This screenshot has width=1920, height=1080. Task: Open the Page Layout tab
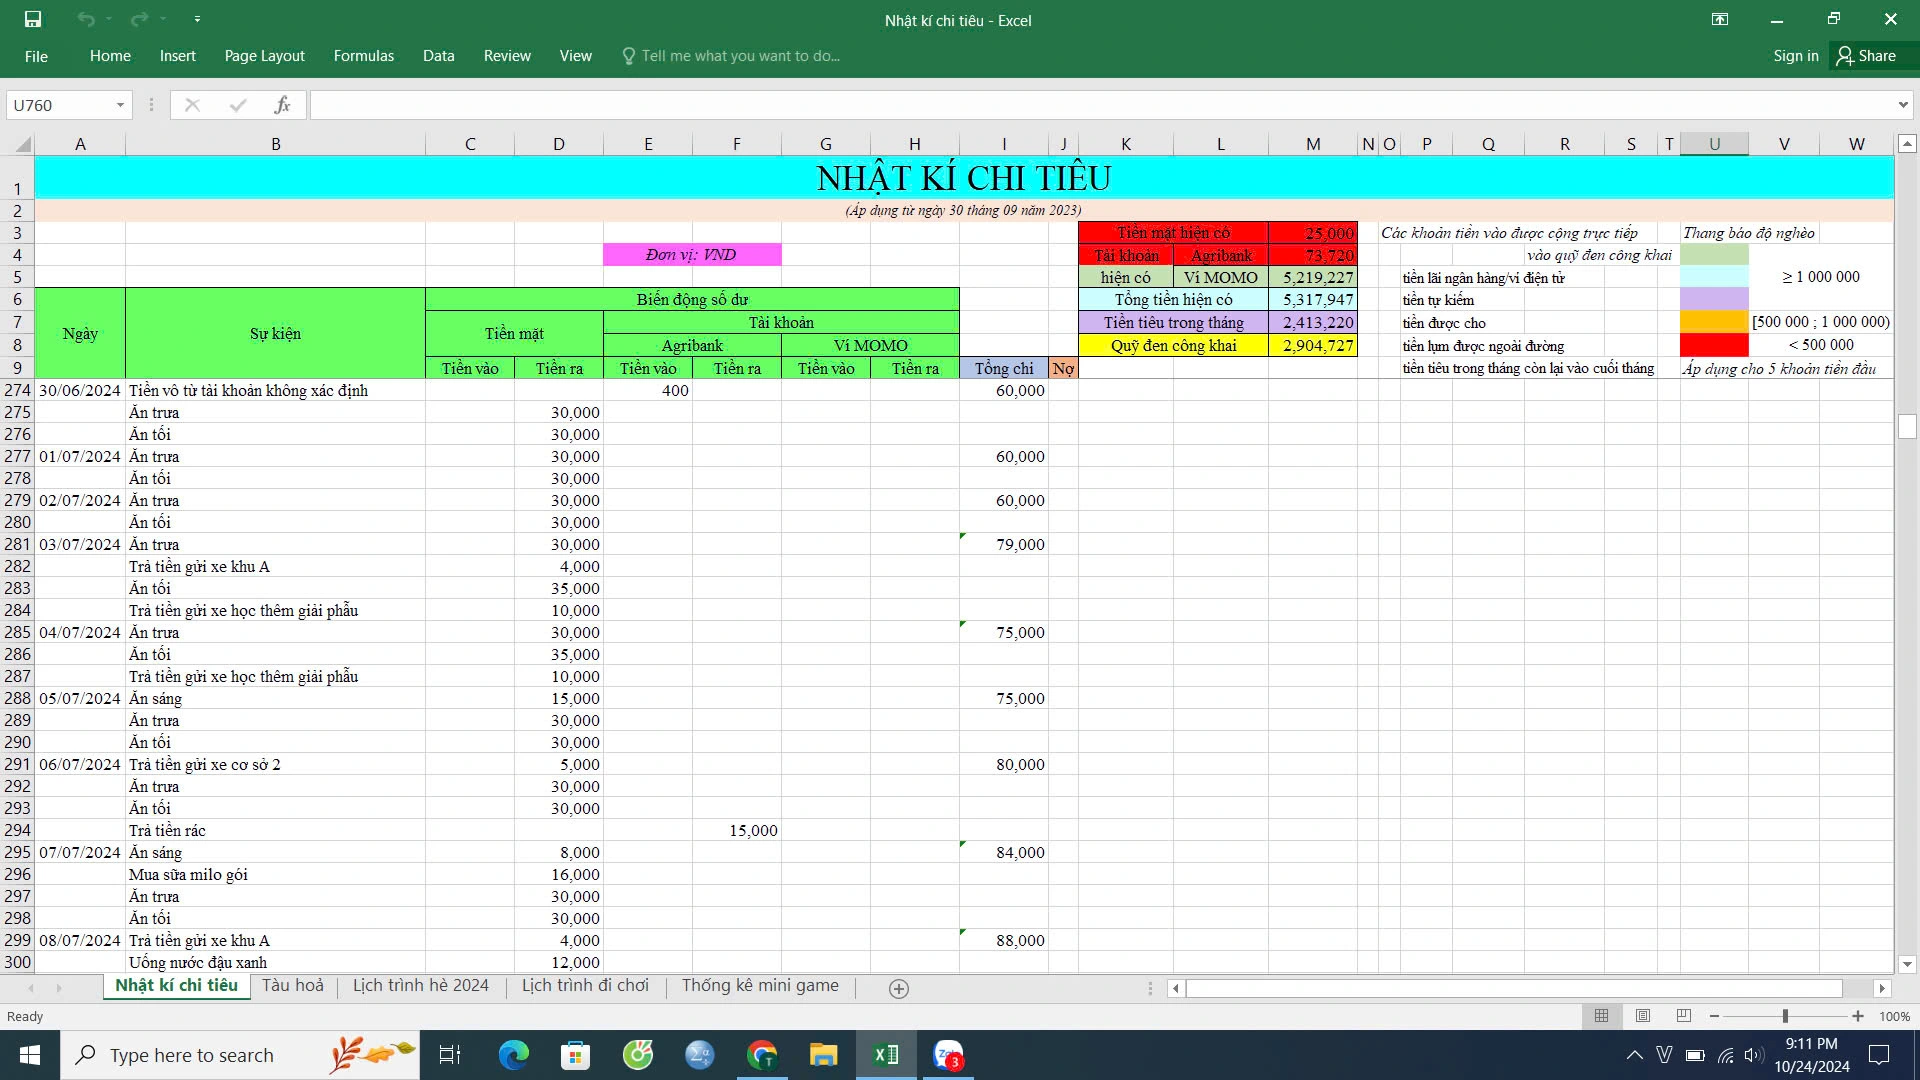[x=264, y=56]
